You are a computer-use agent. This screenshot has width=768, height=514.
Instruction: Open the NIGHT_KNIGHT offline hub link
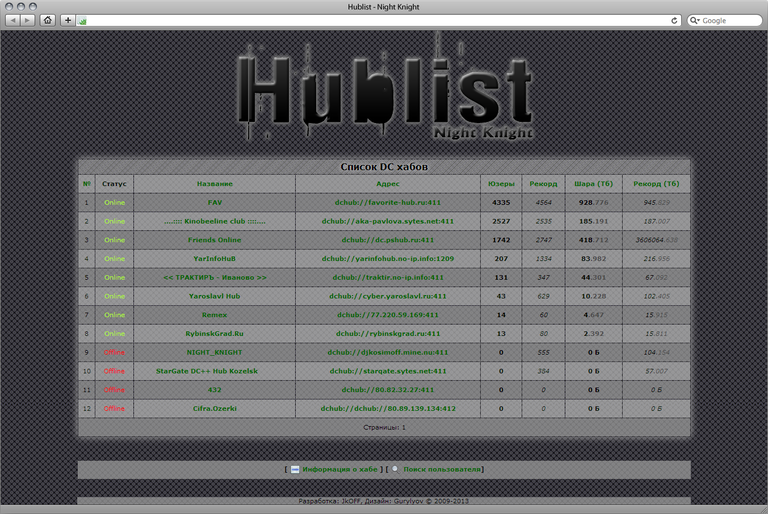tap(215, 352)
